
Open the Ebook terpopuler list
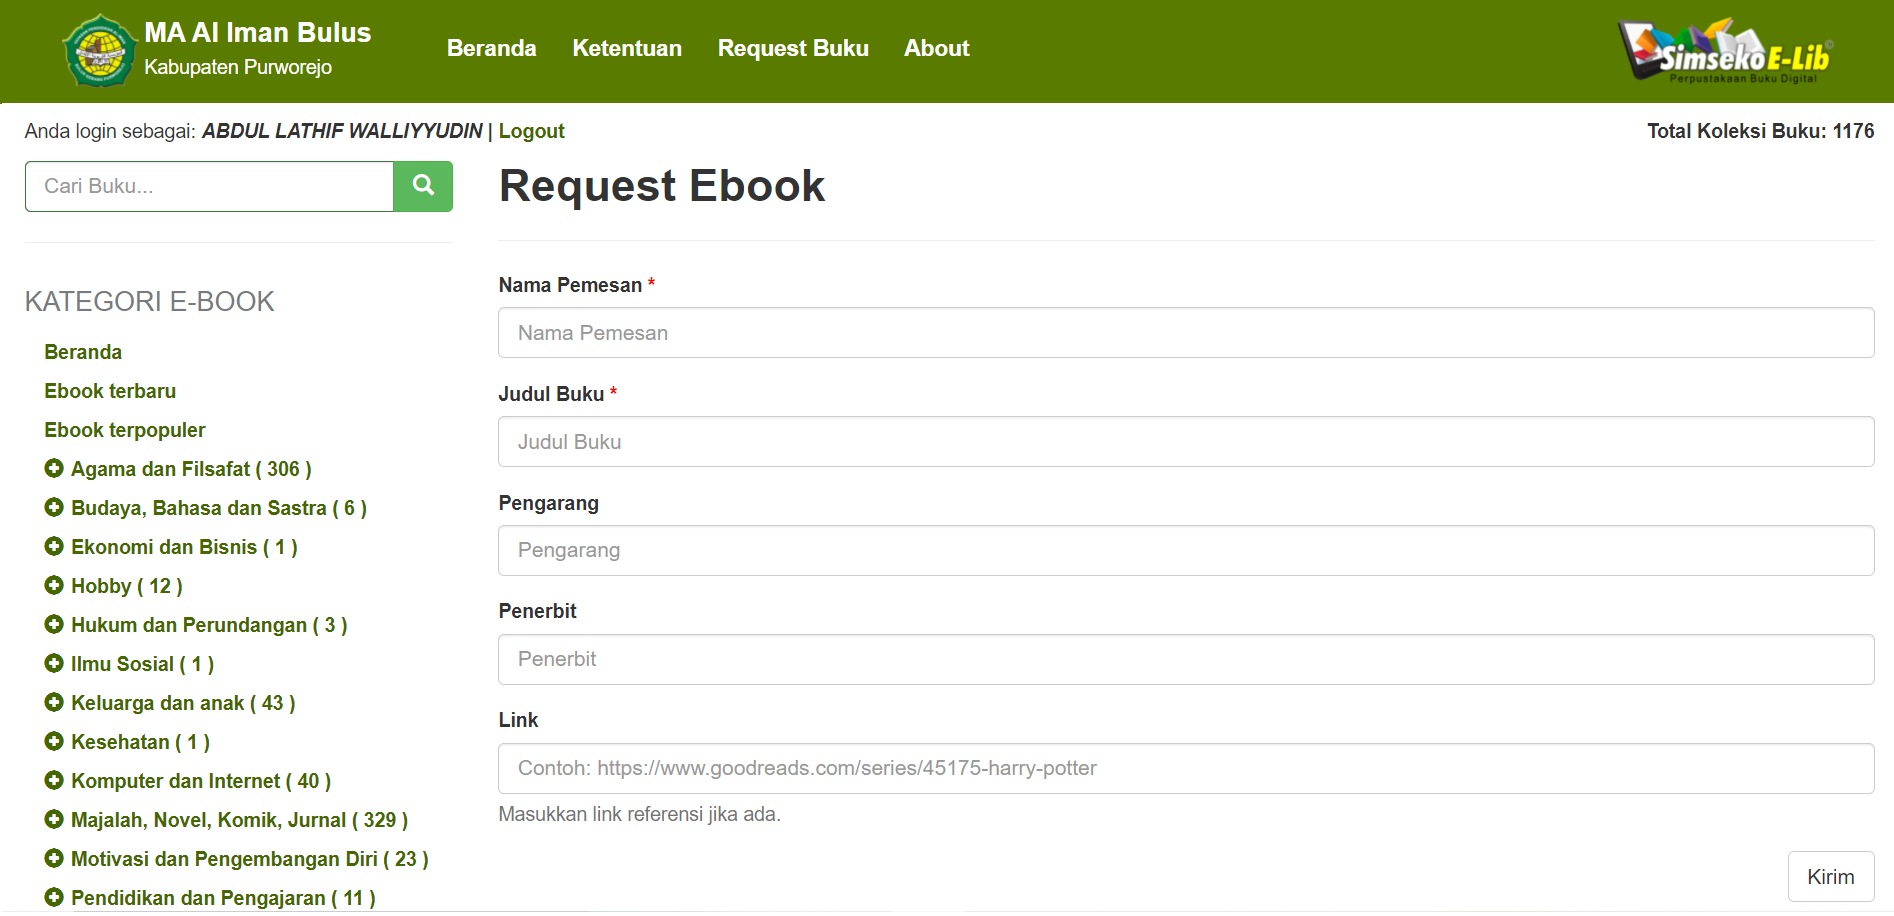(124, 429)
